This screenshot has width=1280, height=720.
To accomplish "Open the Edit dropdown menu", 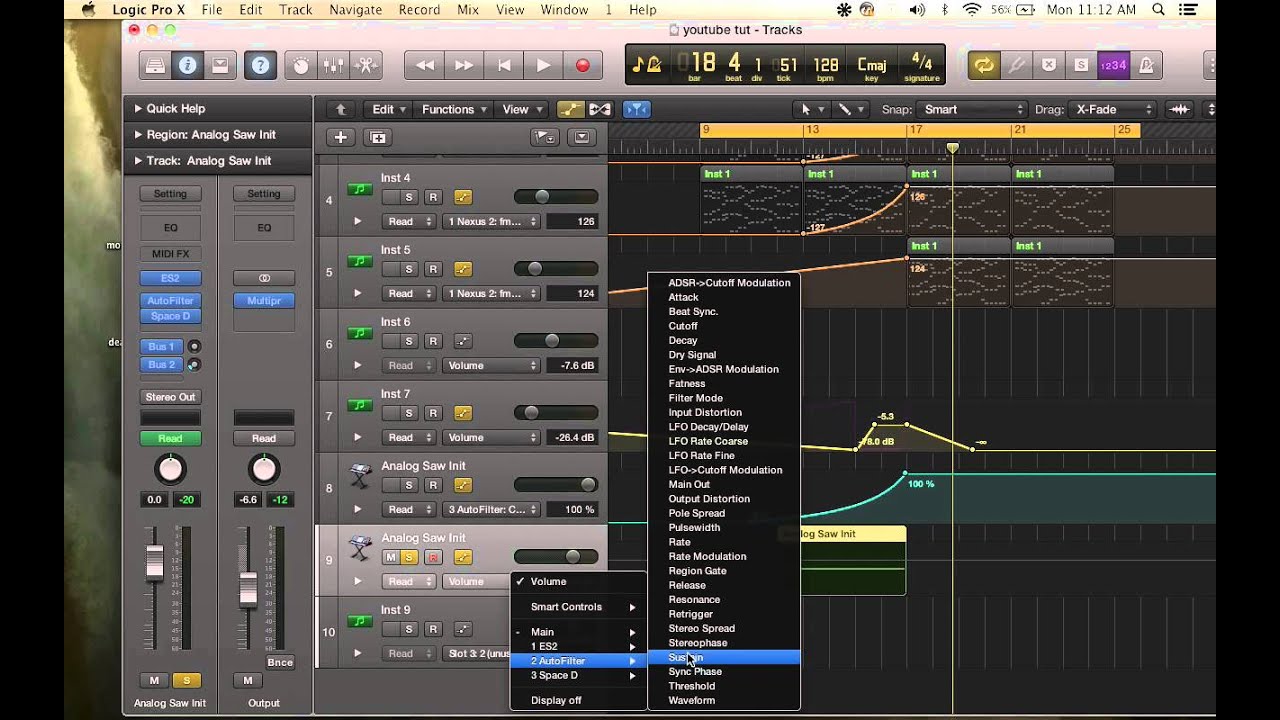I will pos(388,110).
